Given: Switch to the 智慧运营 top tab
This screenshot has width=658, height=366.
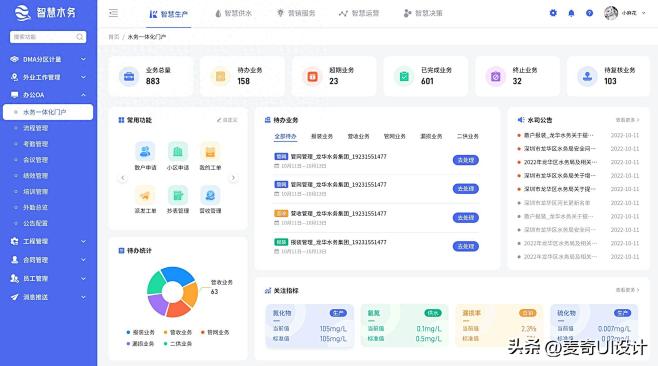Looking at the screenshot, I should pyautogui.click(x=359, y=13).
